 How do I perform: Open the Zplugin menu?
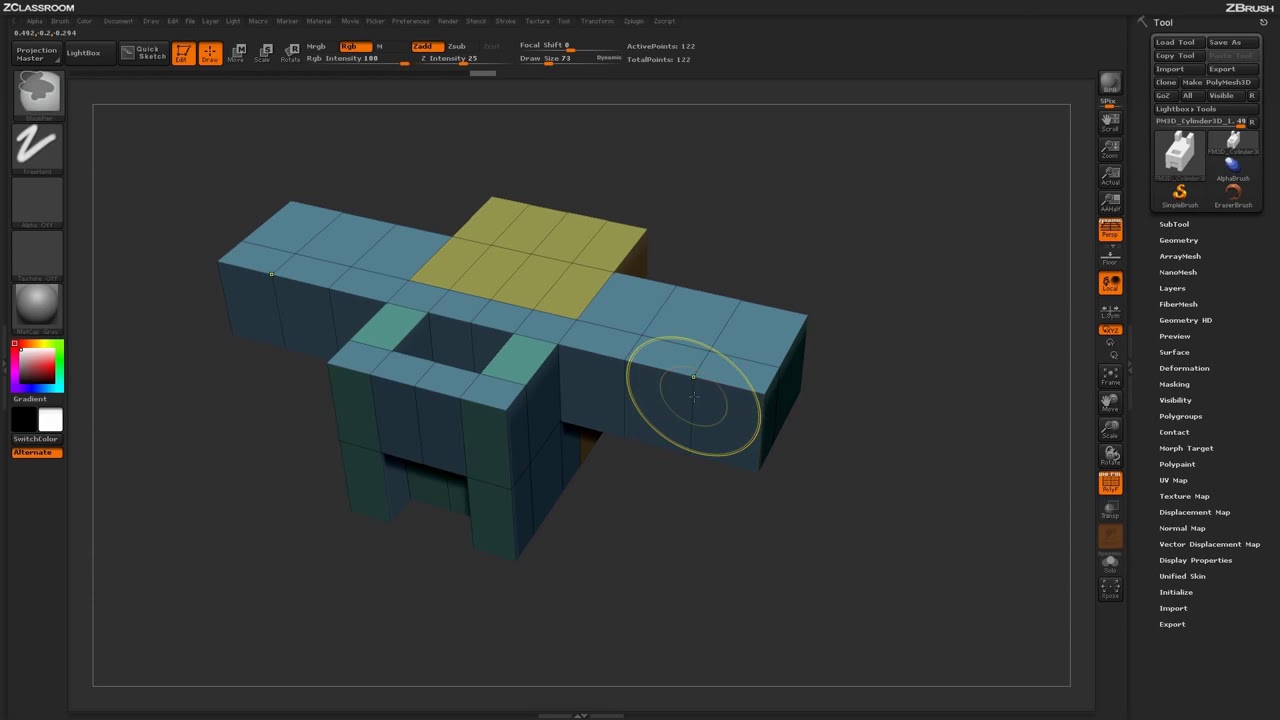coord(633,21)
